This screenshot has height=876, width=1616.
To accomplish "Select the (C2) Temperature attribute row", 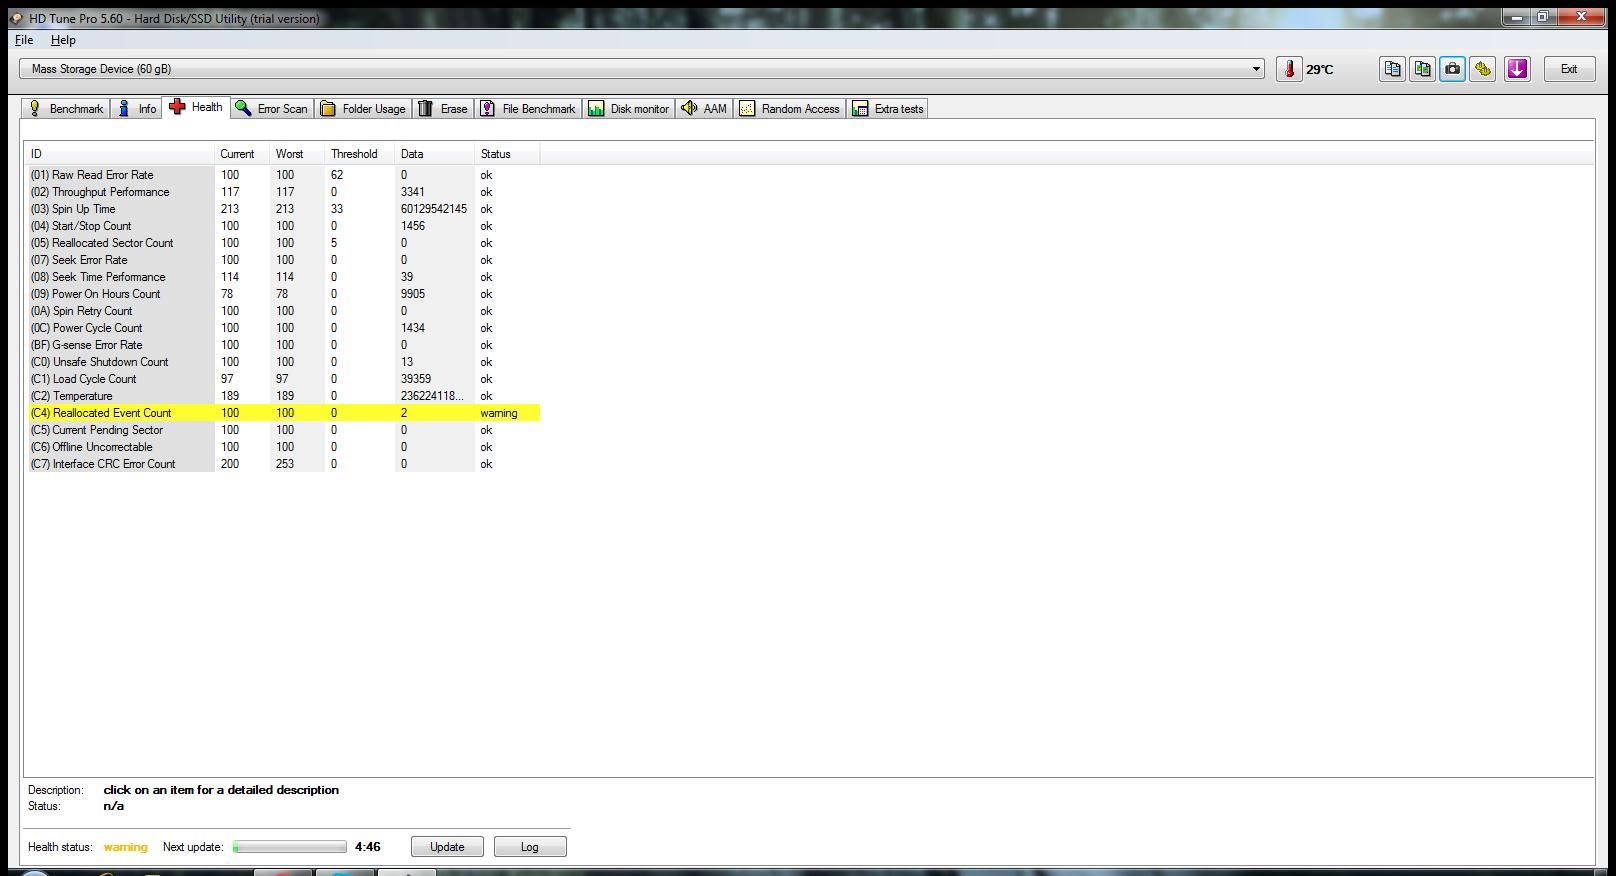I will tap(284, 396).
